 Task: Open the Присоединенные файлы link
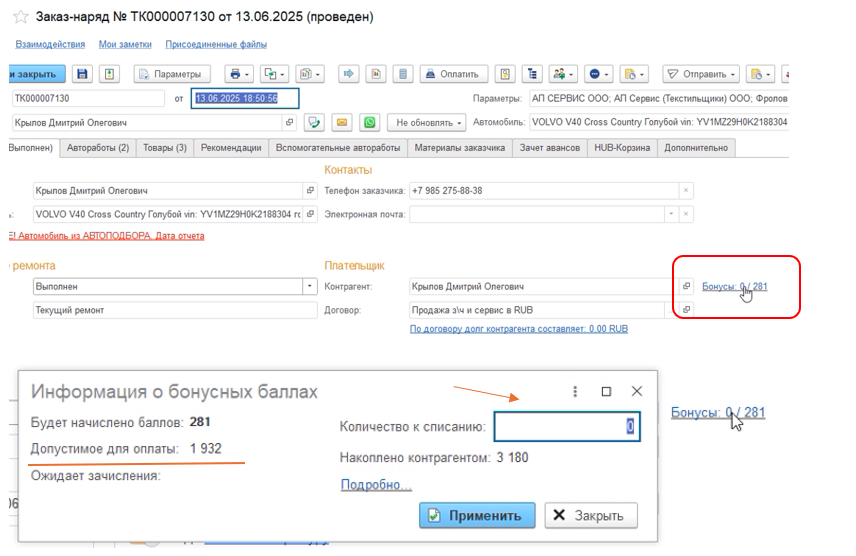click(x=216, y=44)
